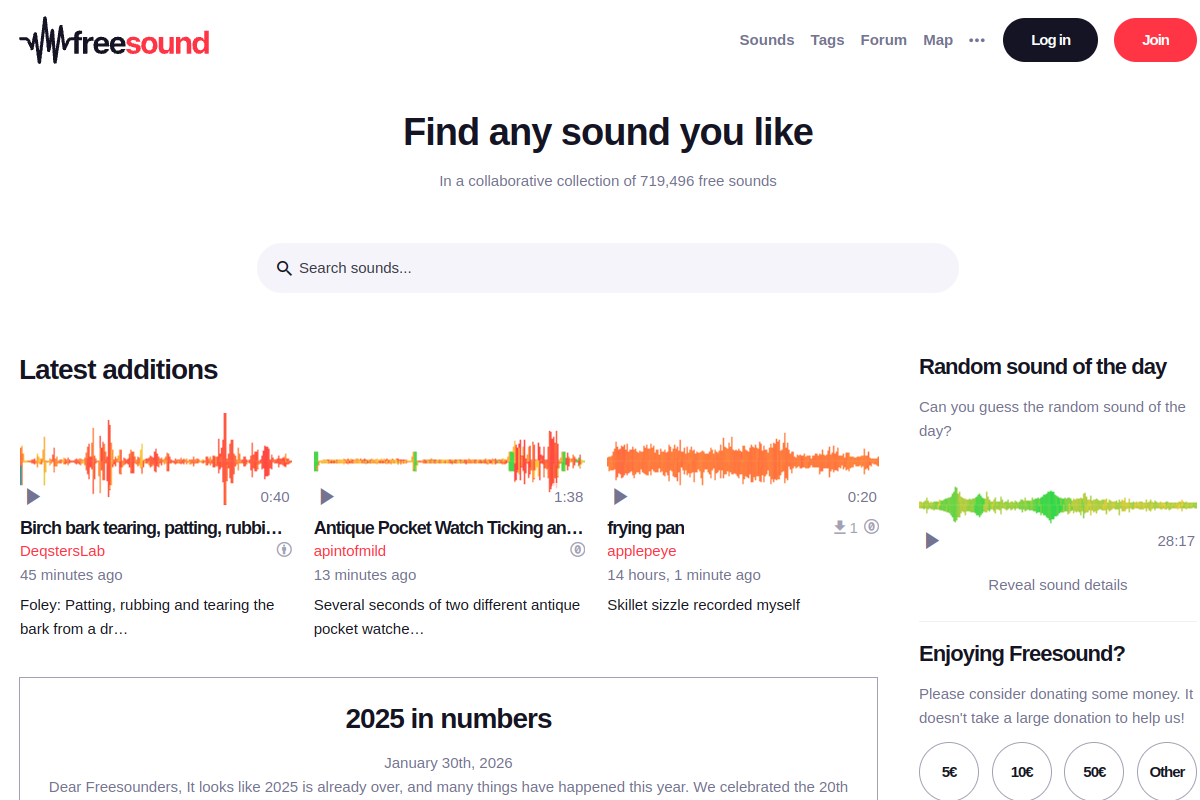1200x800 pixels.
Task: Download the "frying pan" sound
Action: tap(838, 527)
